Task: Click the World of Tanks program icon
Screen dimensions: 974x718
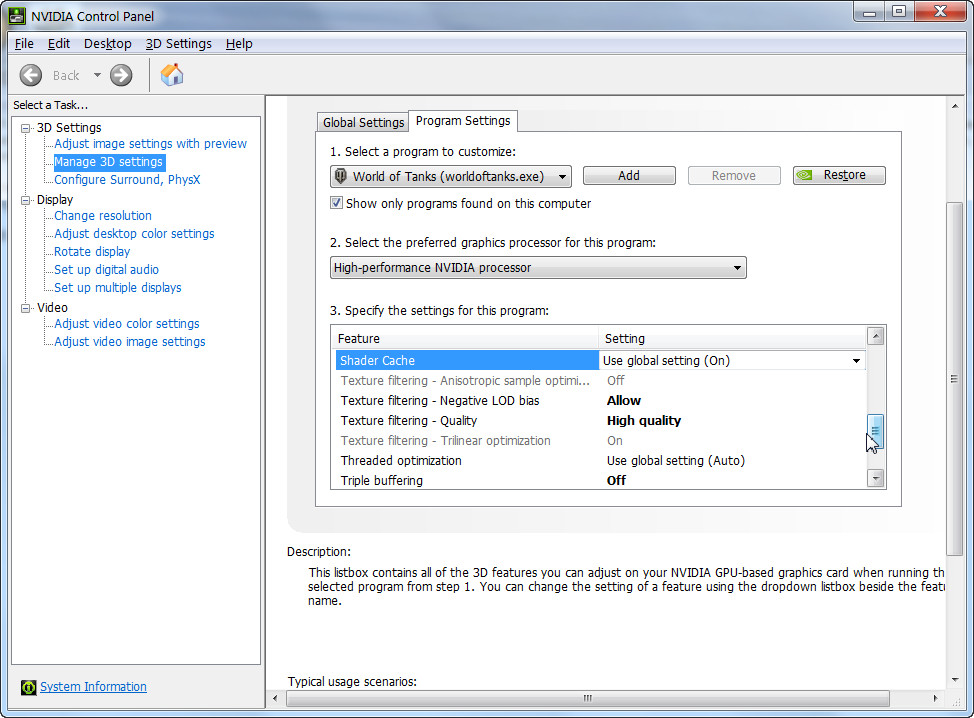Action: coord(340,176)
